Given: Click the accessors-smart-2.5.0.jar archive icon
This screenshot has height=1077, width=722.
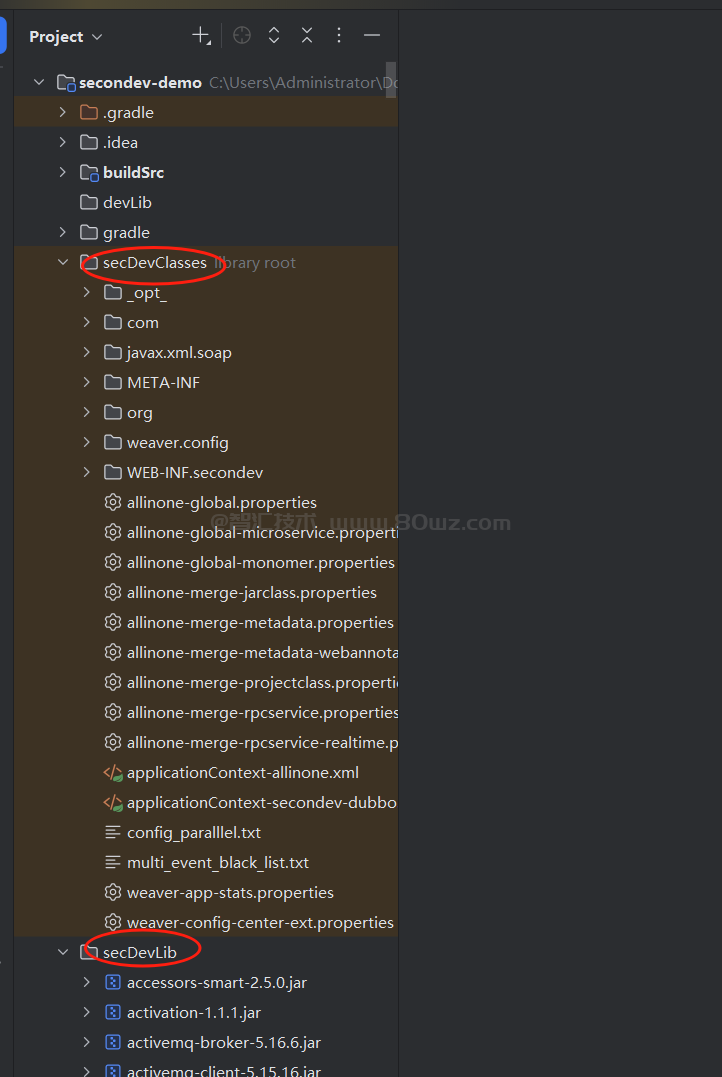Looking at the screenshot, I should pos(113,983).
